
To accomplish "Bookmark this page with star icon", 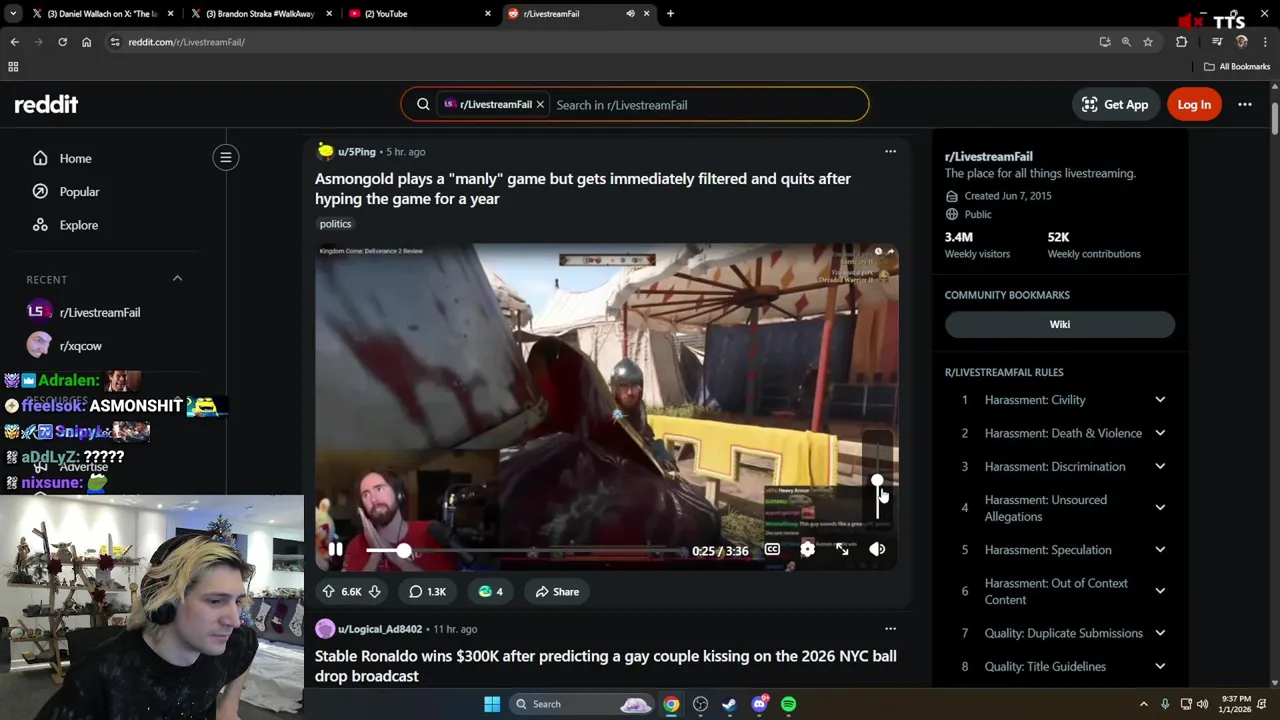I will coord(1148,42).
